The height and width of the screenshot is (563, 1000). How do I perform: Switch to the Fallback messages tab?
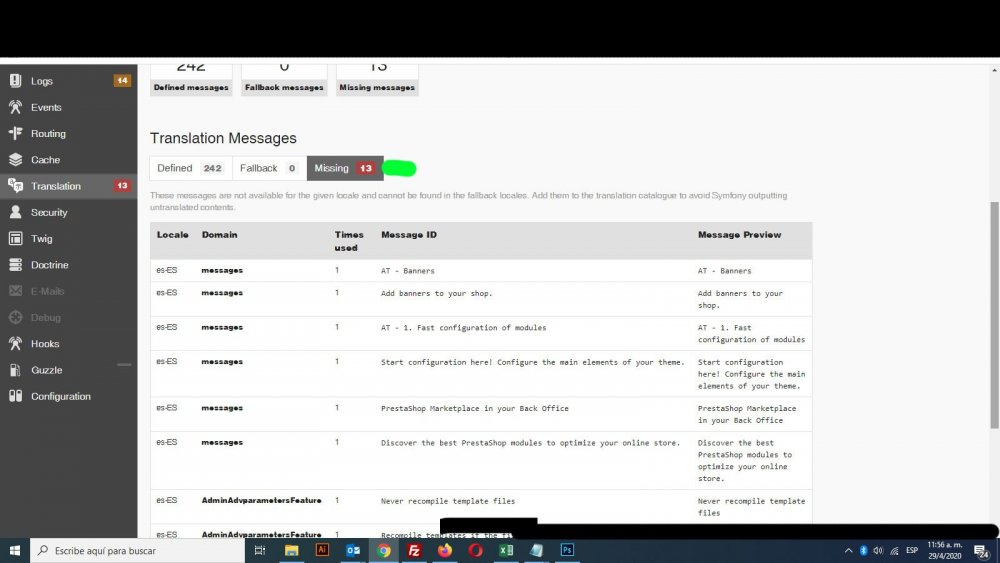click(269, 168)
